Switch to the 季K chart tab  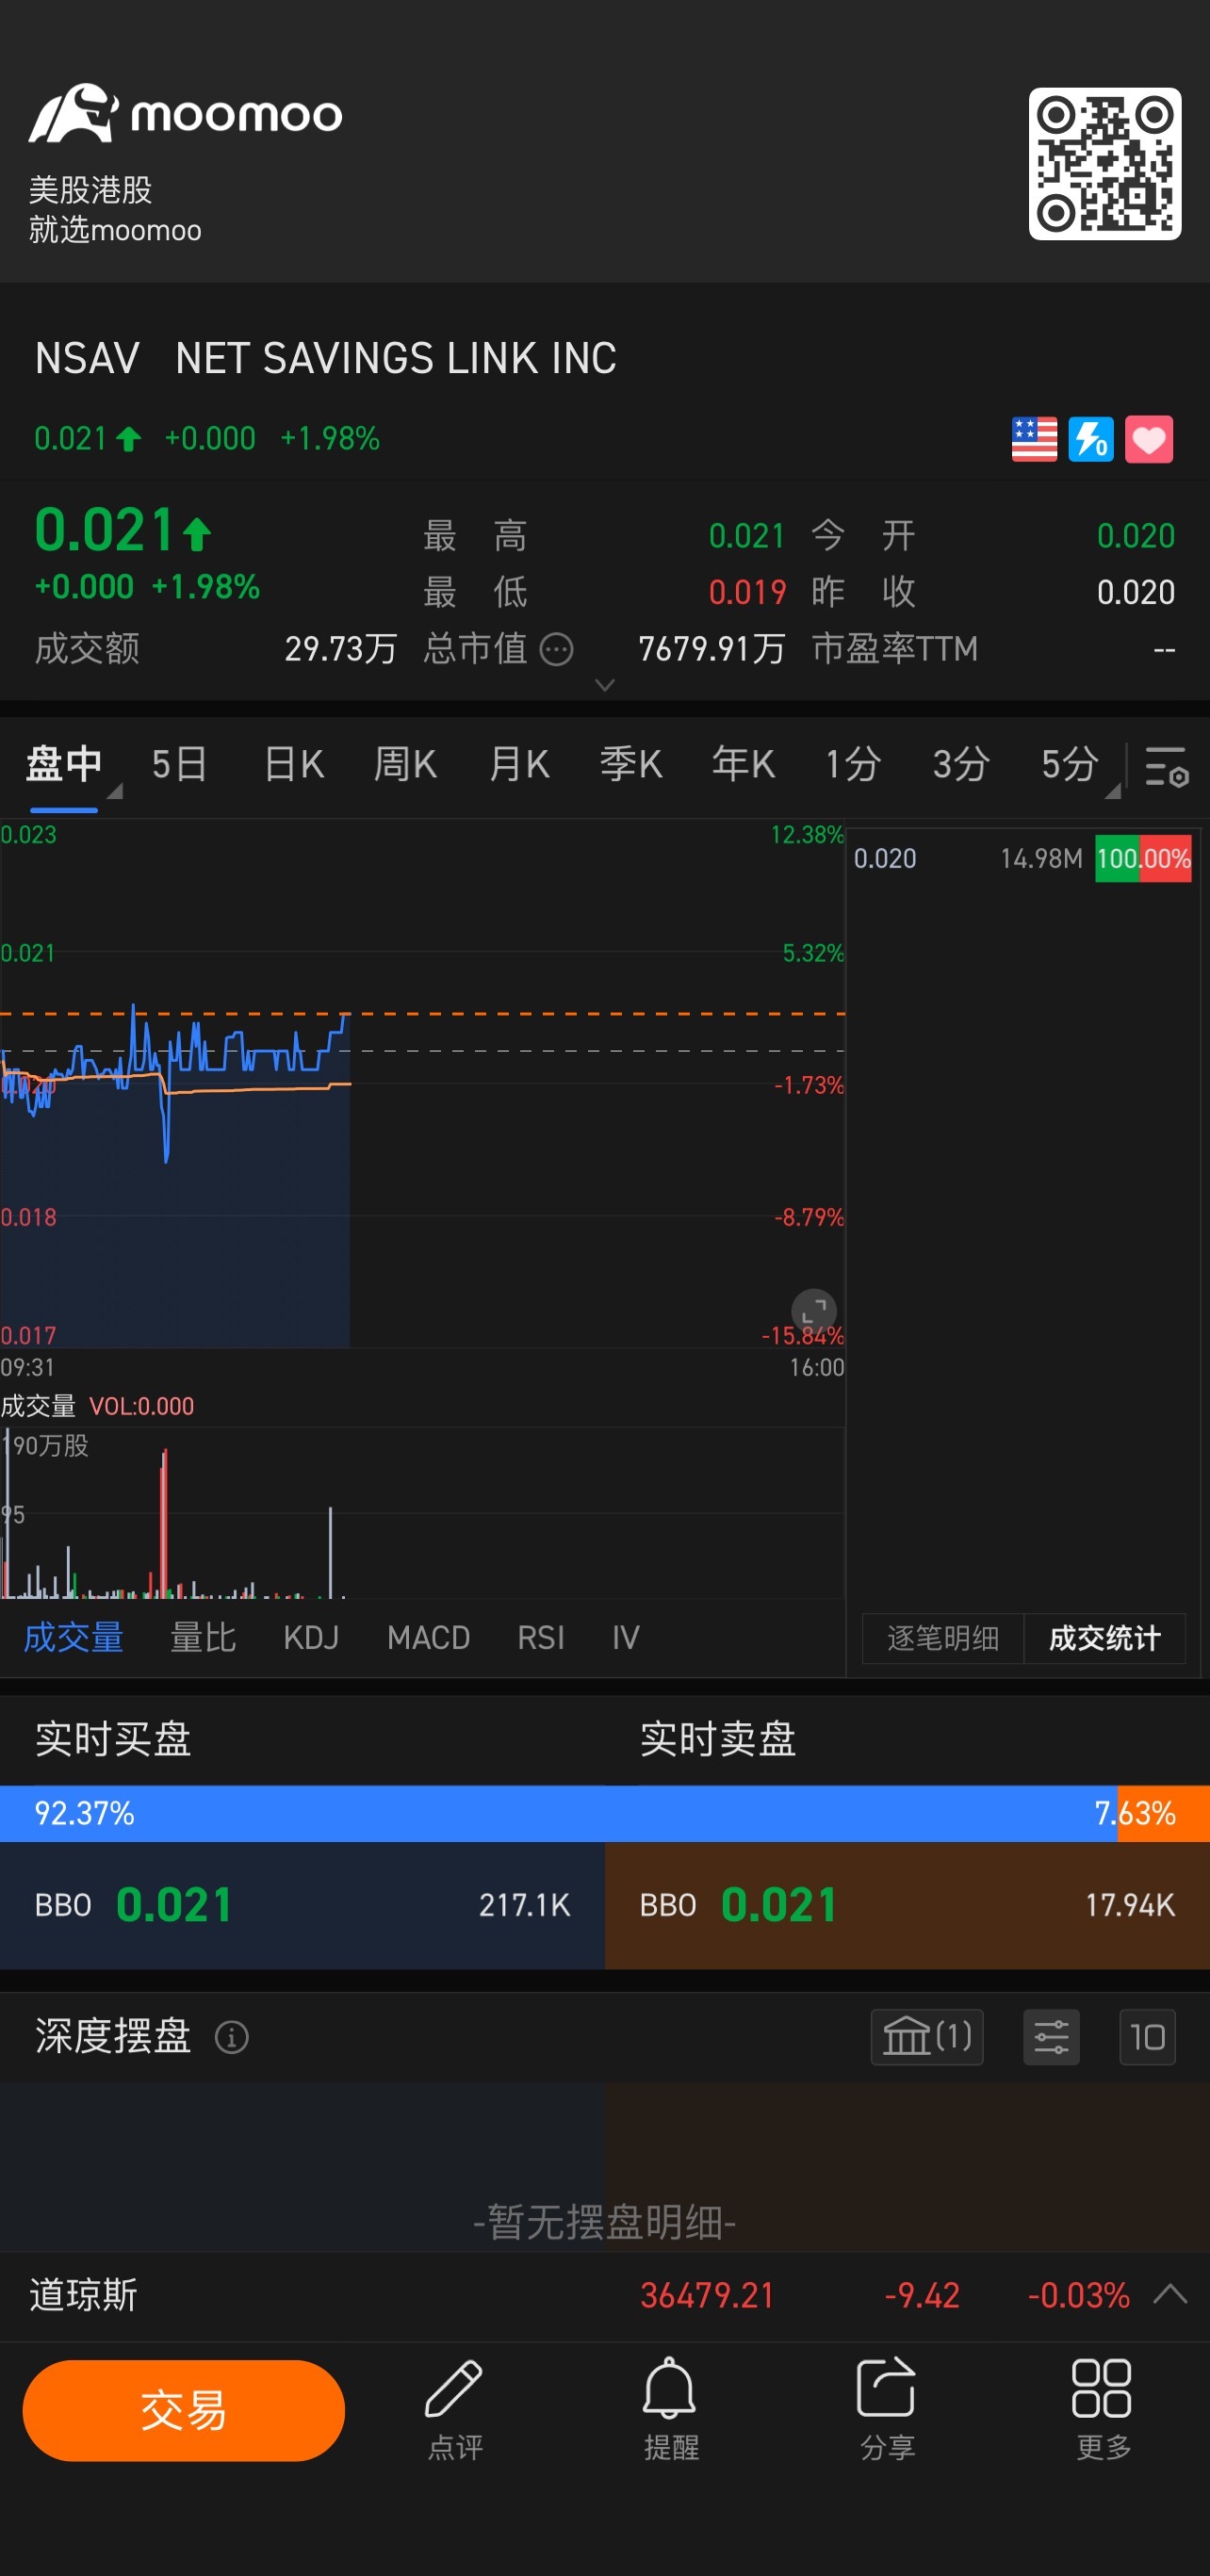pos(631,764)
